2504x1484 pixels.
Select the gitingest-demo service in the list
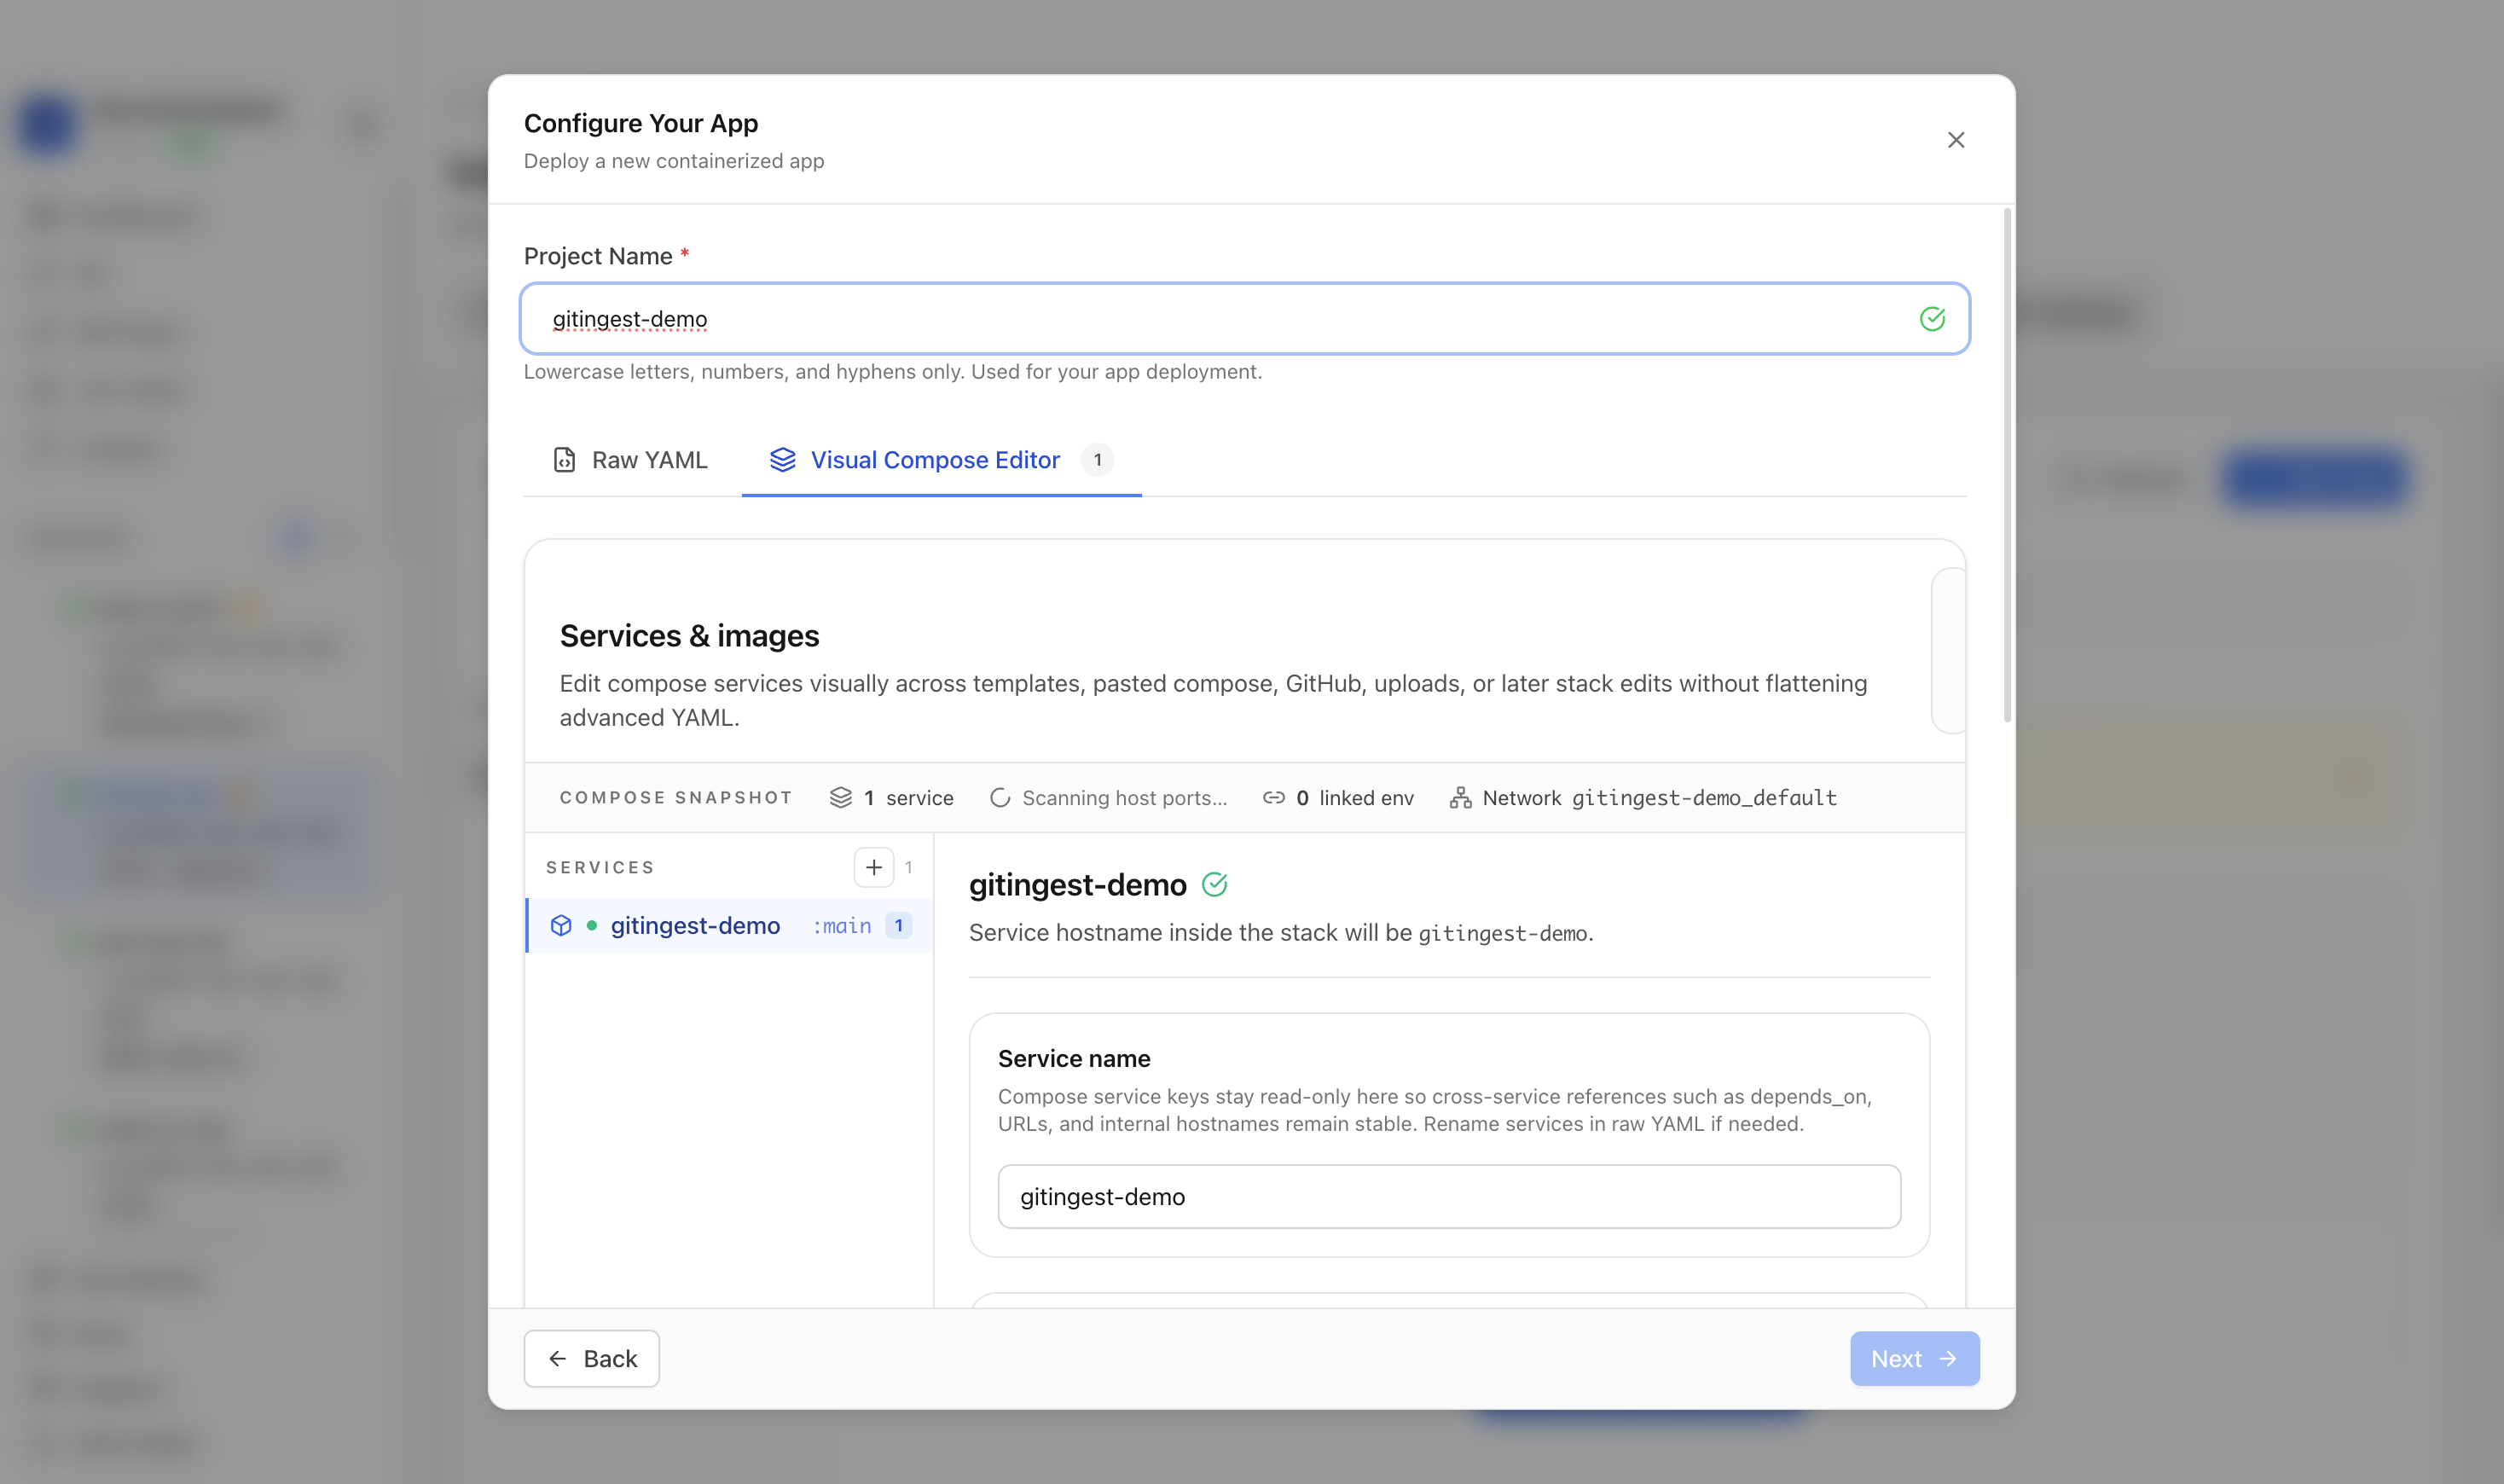click(730, 926)
